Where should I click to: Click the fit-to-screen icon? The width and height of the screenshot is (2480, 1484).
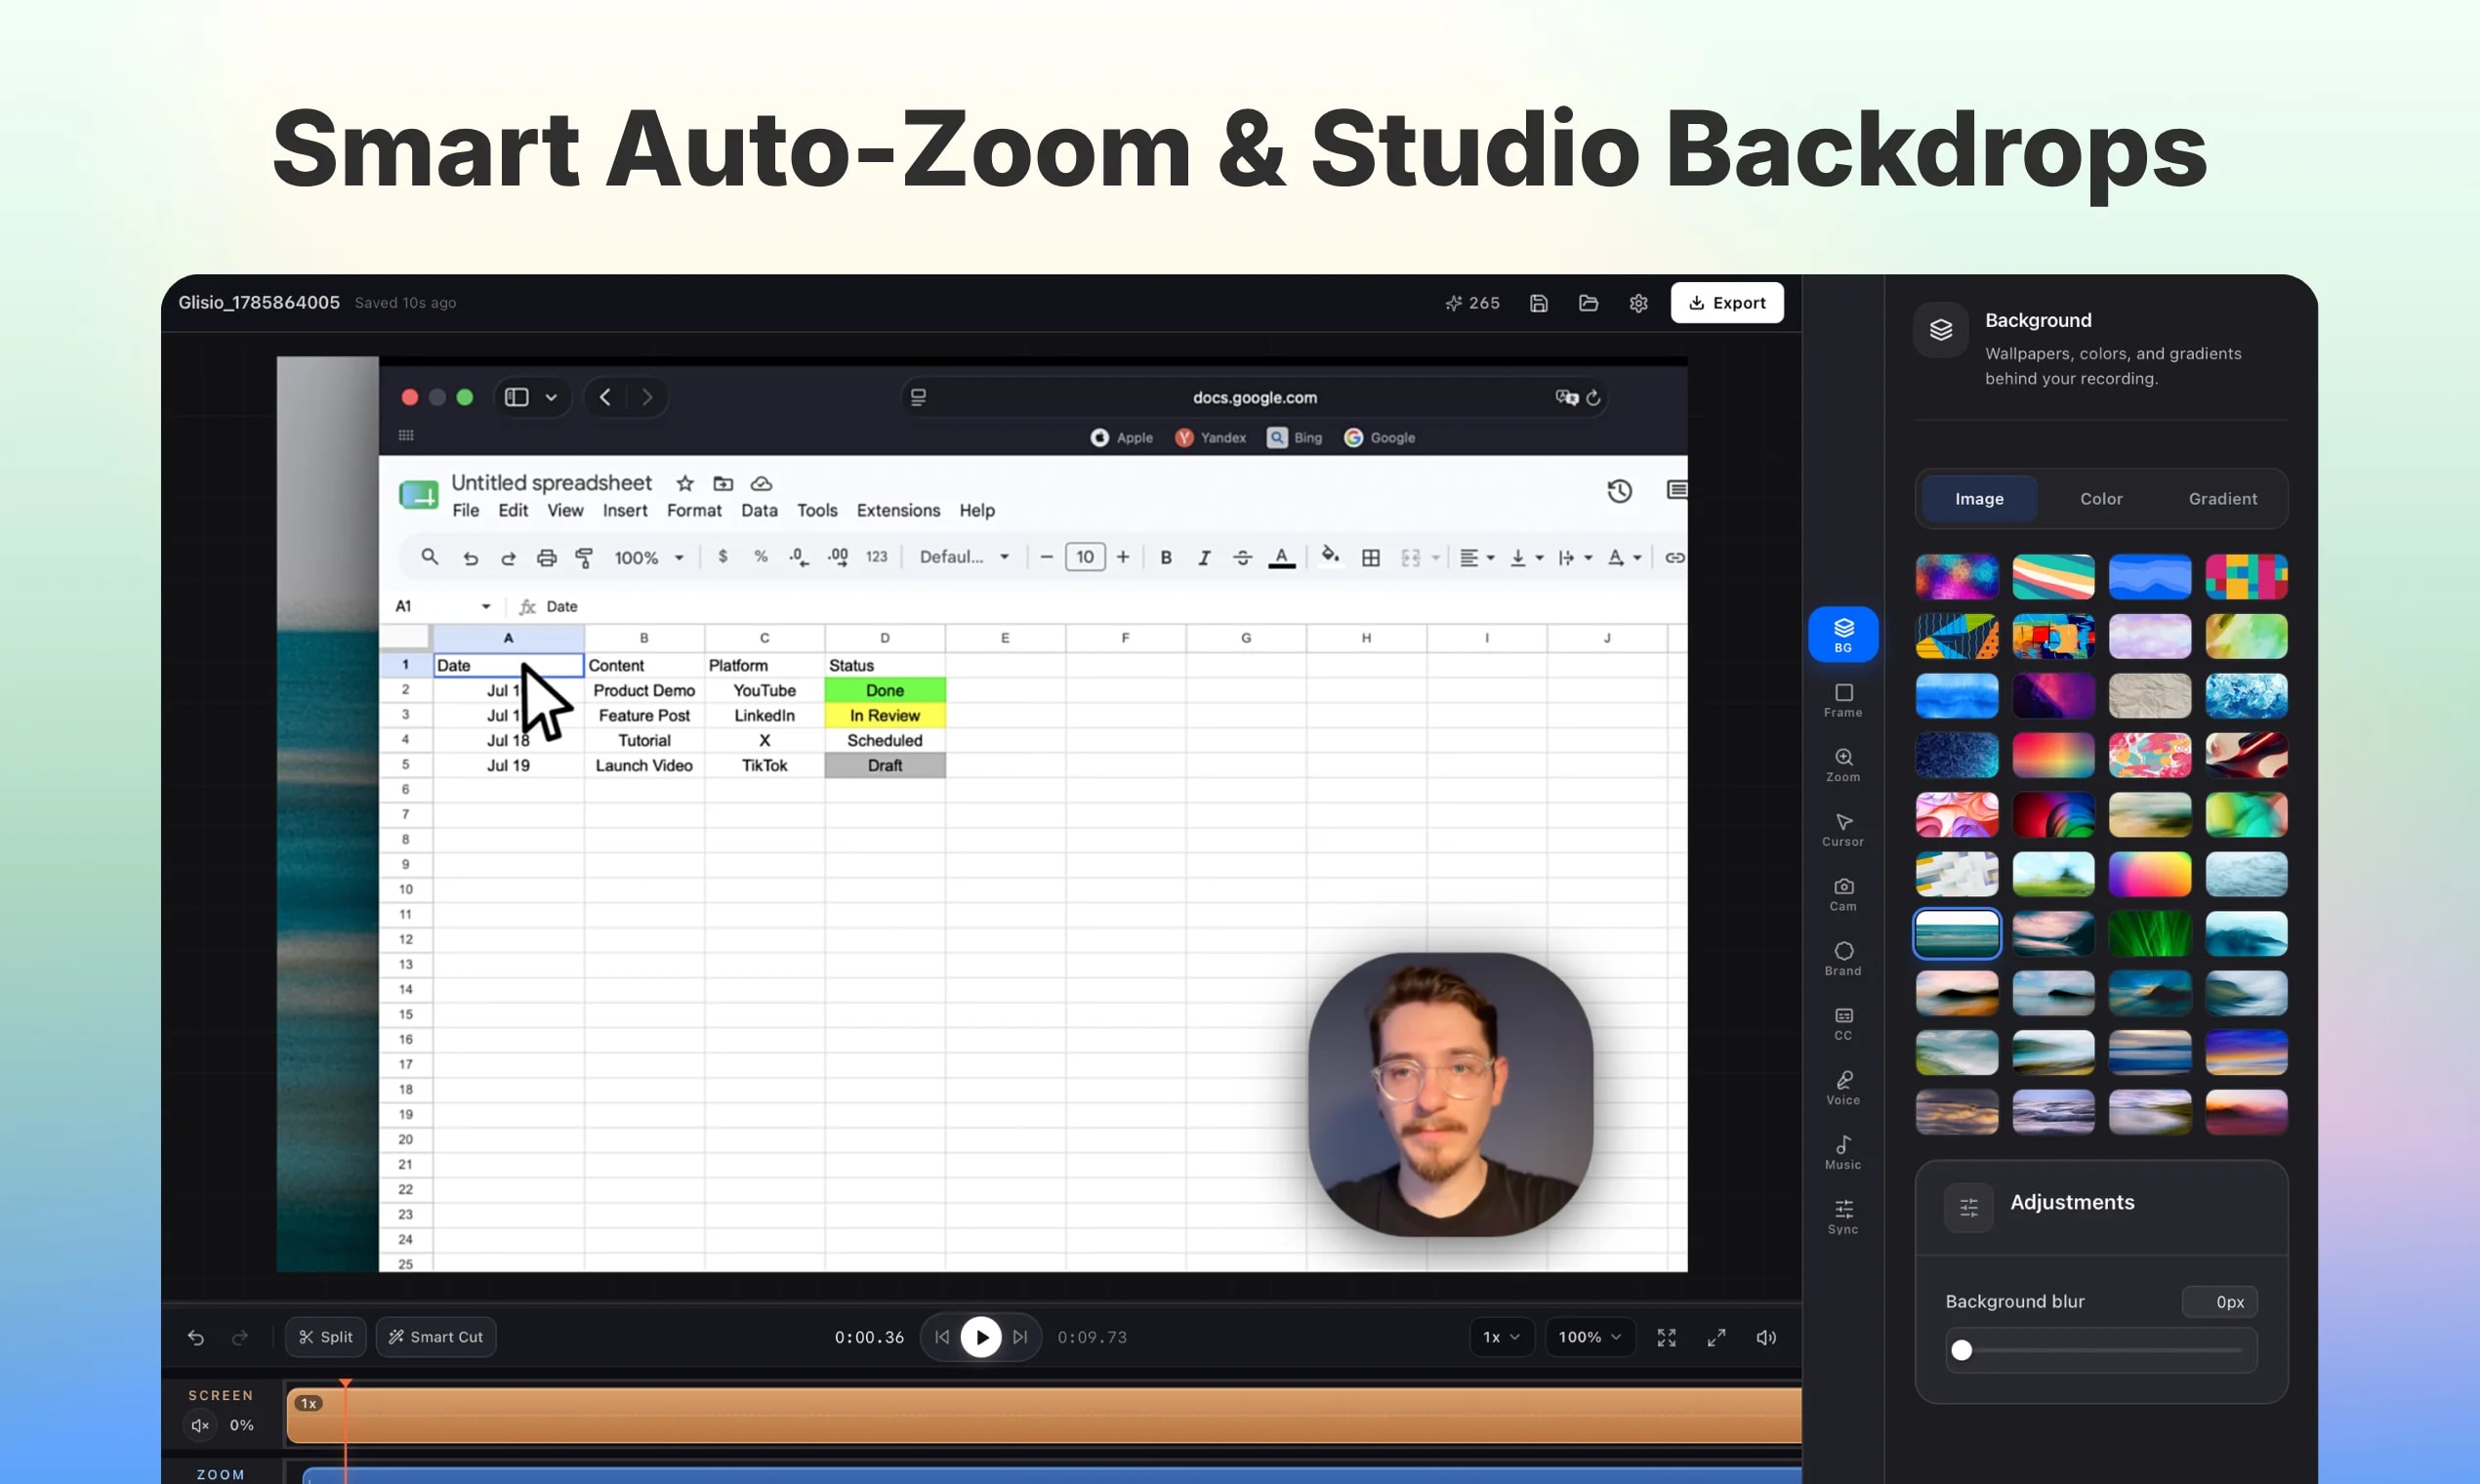coord(1666,1337)
